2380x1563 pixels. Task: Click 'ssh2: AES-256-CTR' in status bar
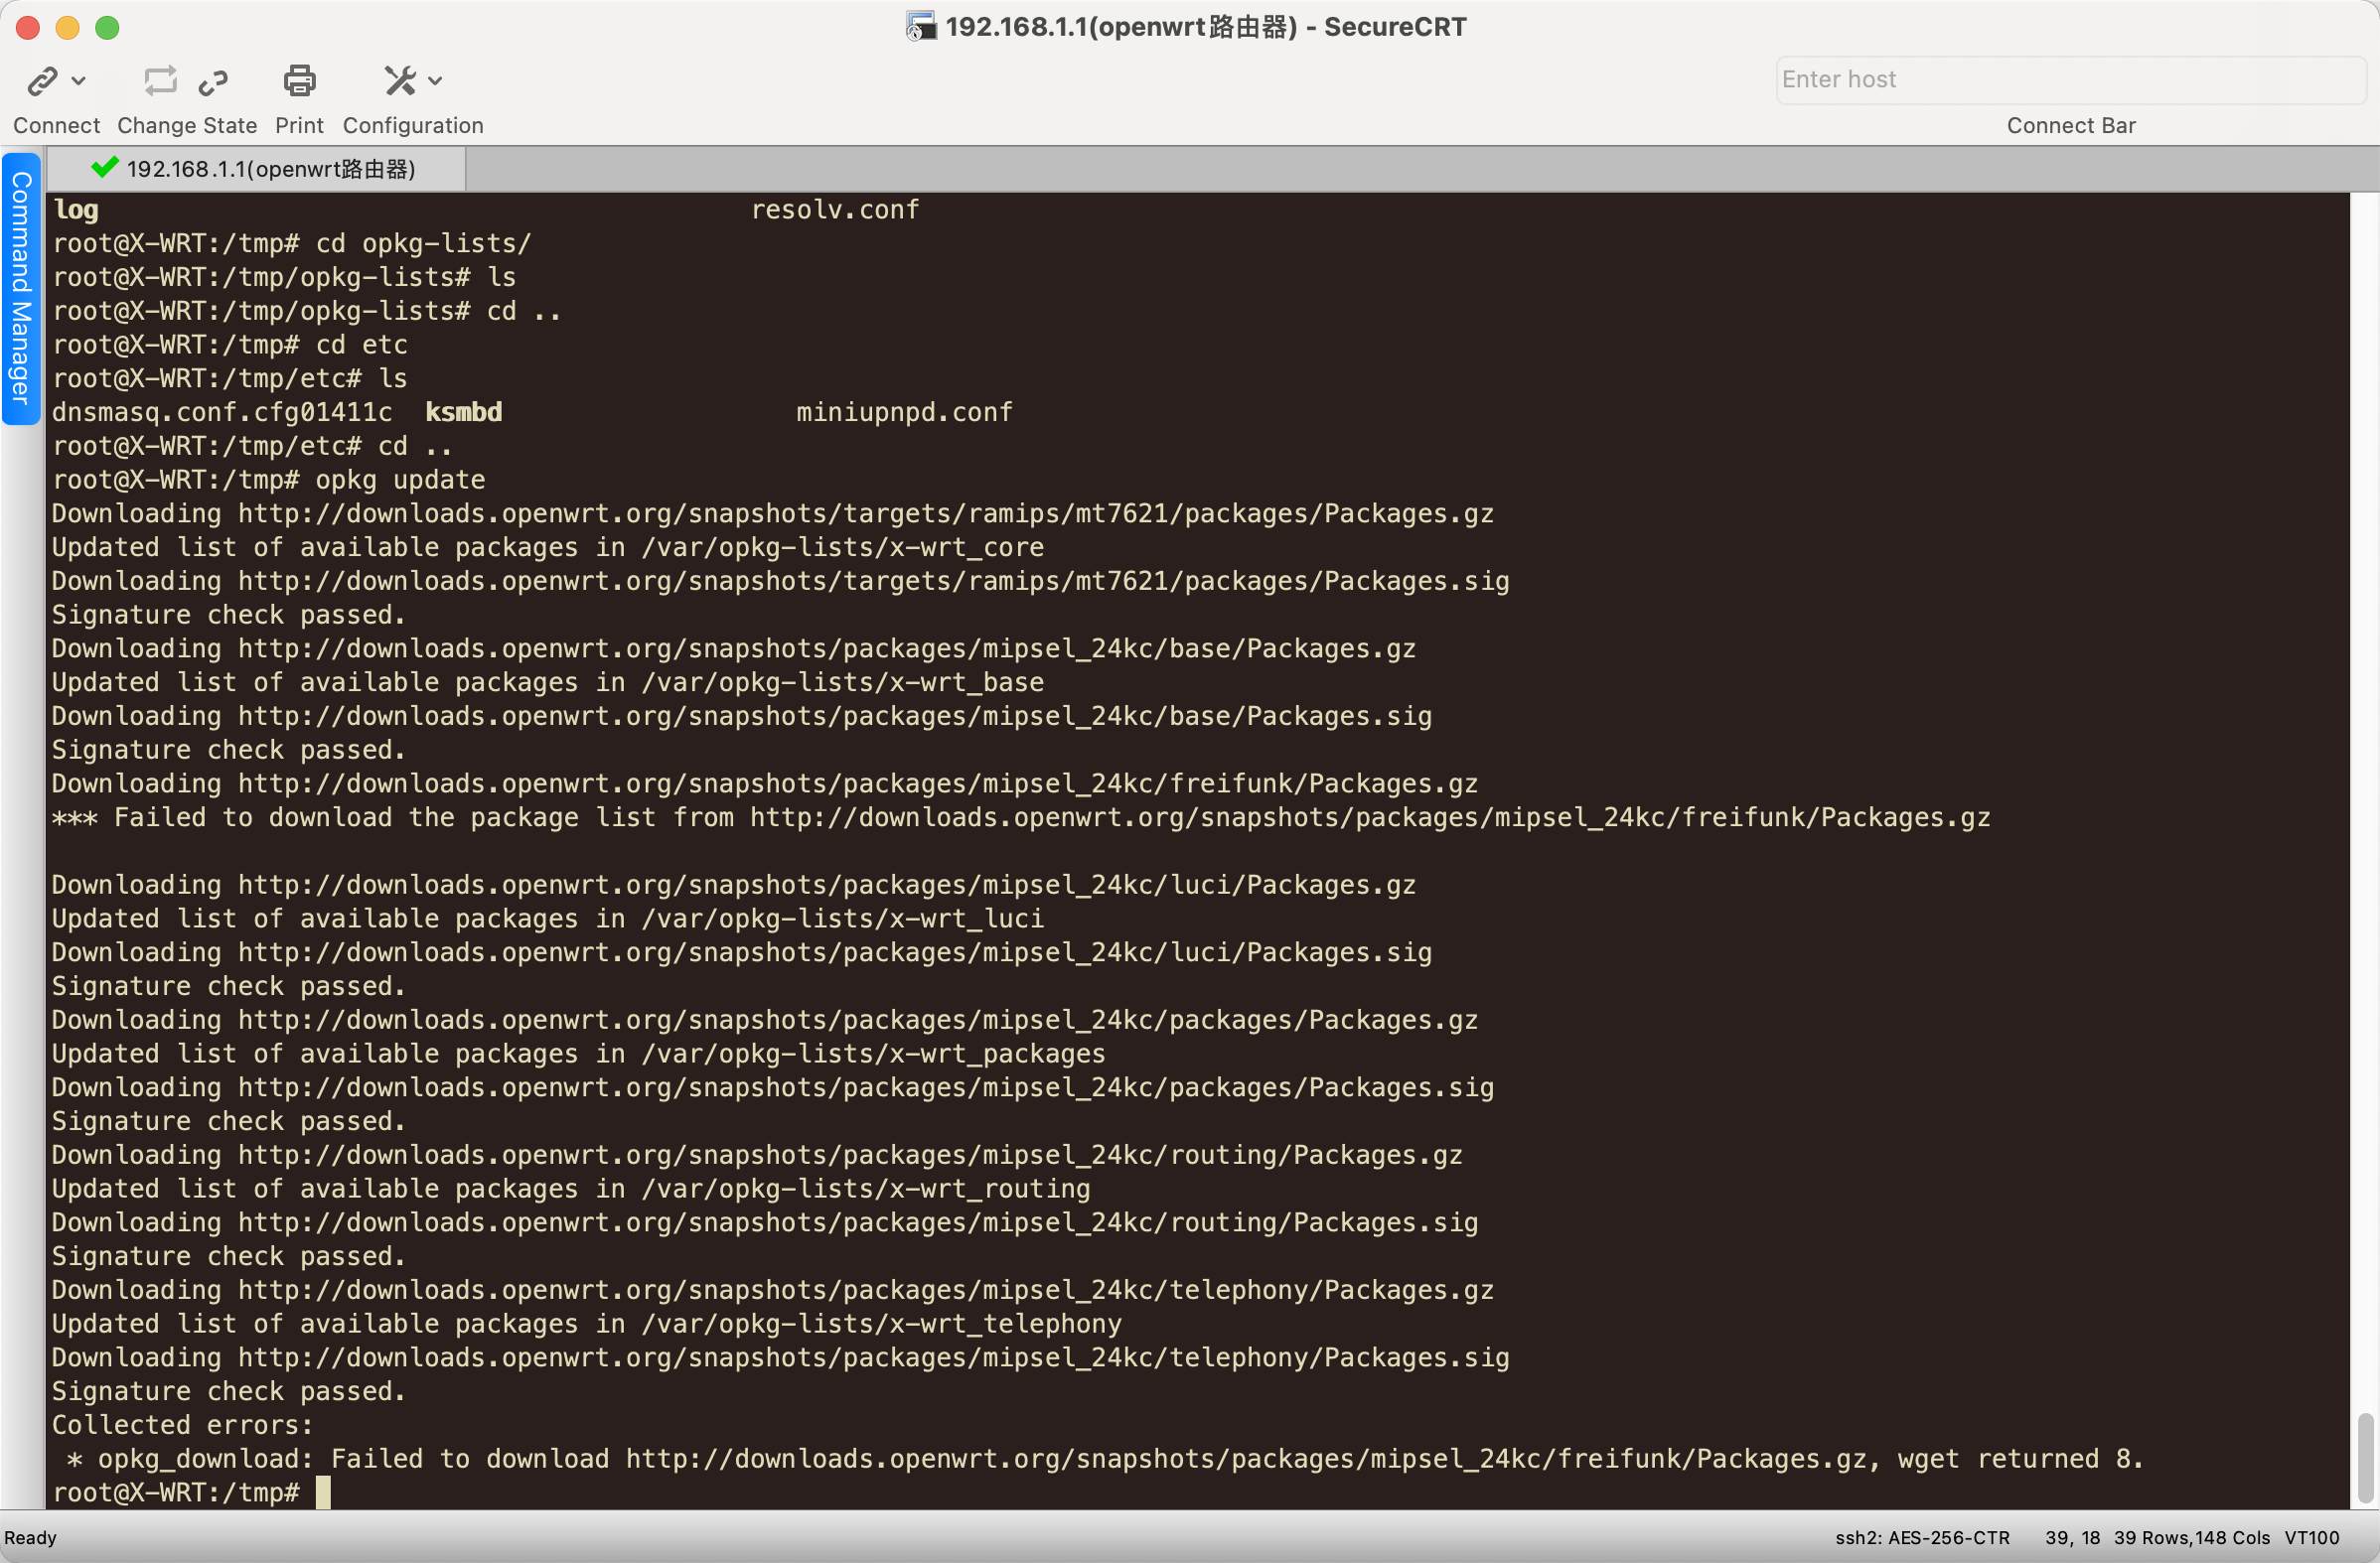[x=1922, y=1538]
